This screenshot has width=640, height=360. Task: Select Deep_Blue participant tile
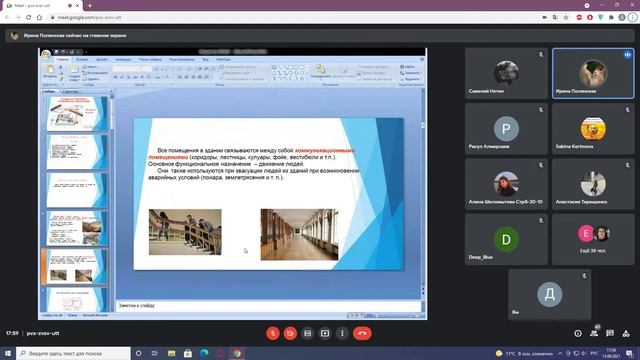[506, 239]
